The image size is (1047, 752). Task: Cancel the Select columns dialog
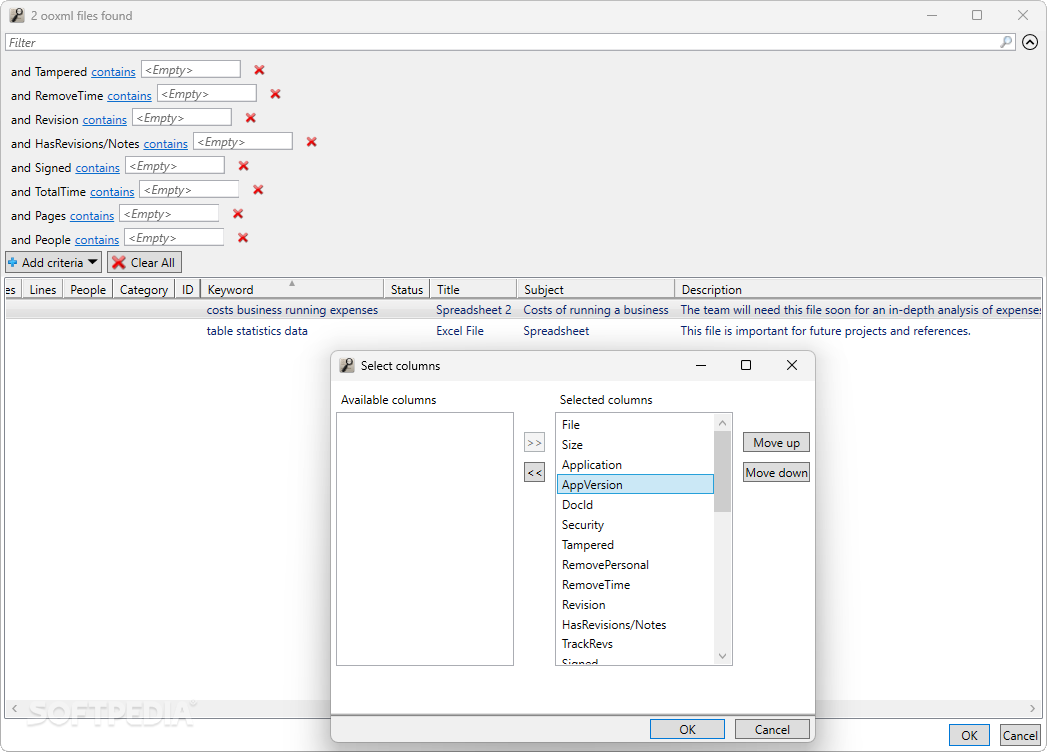point(772,729)
